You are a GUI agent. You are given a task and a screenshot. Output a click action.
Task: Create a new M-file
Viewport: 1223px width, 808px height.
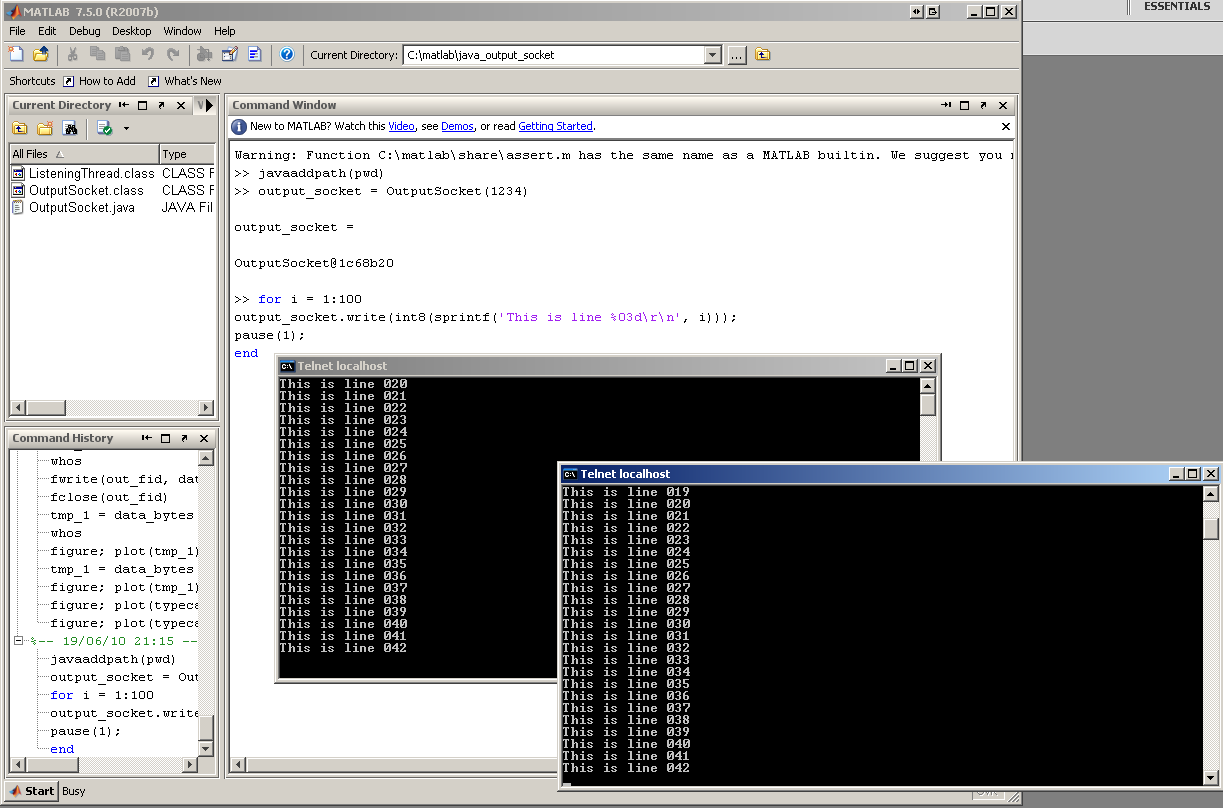[x=14, y=54]
